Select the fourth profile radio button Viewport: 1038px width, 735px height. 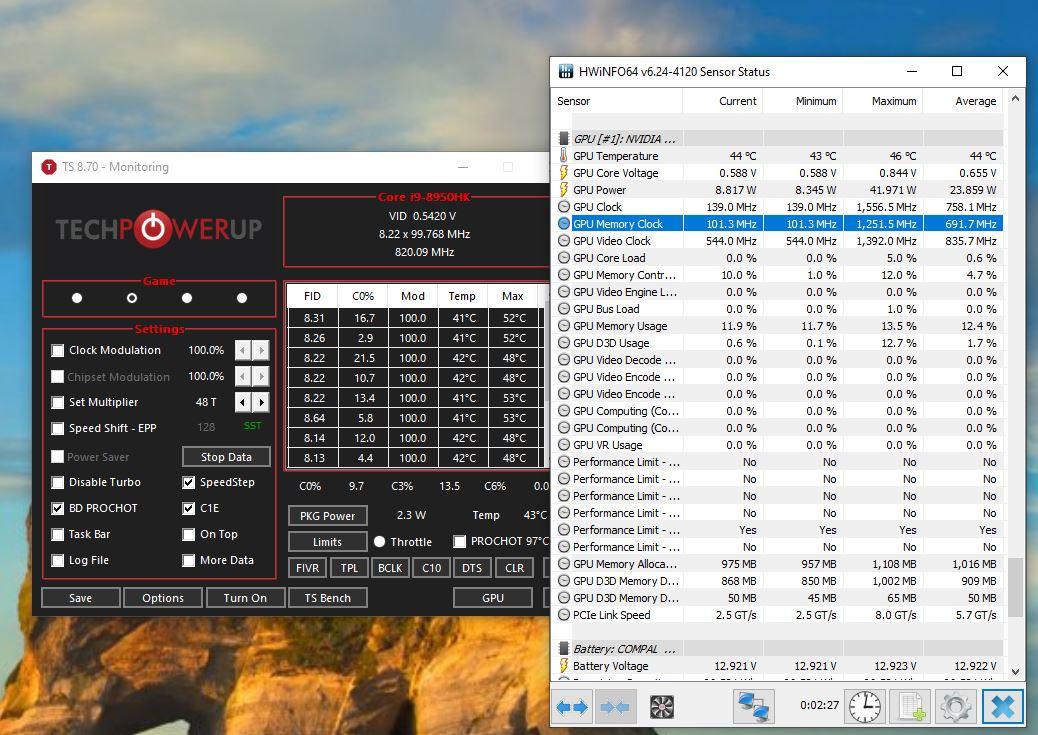(242, 298)
